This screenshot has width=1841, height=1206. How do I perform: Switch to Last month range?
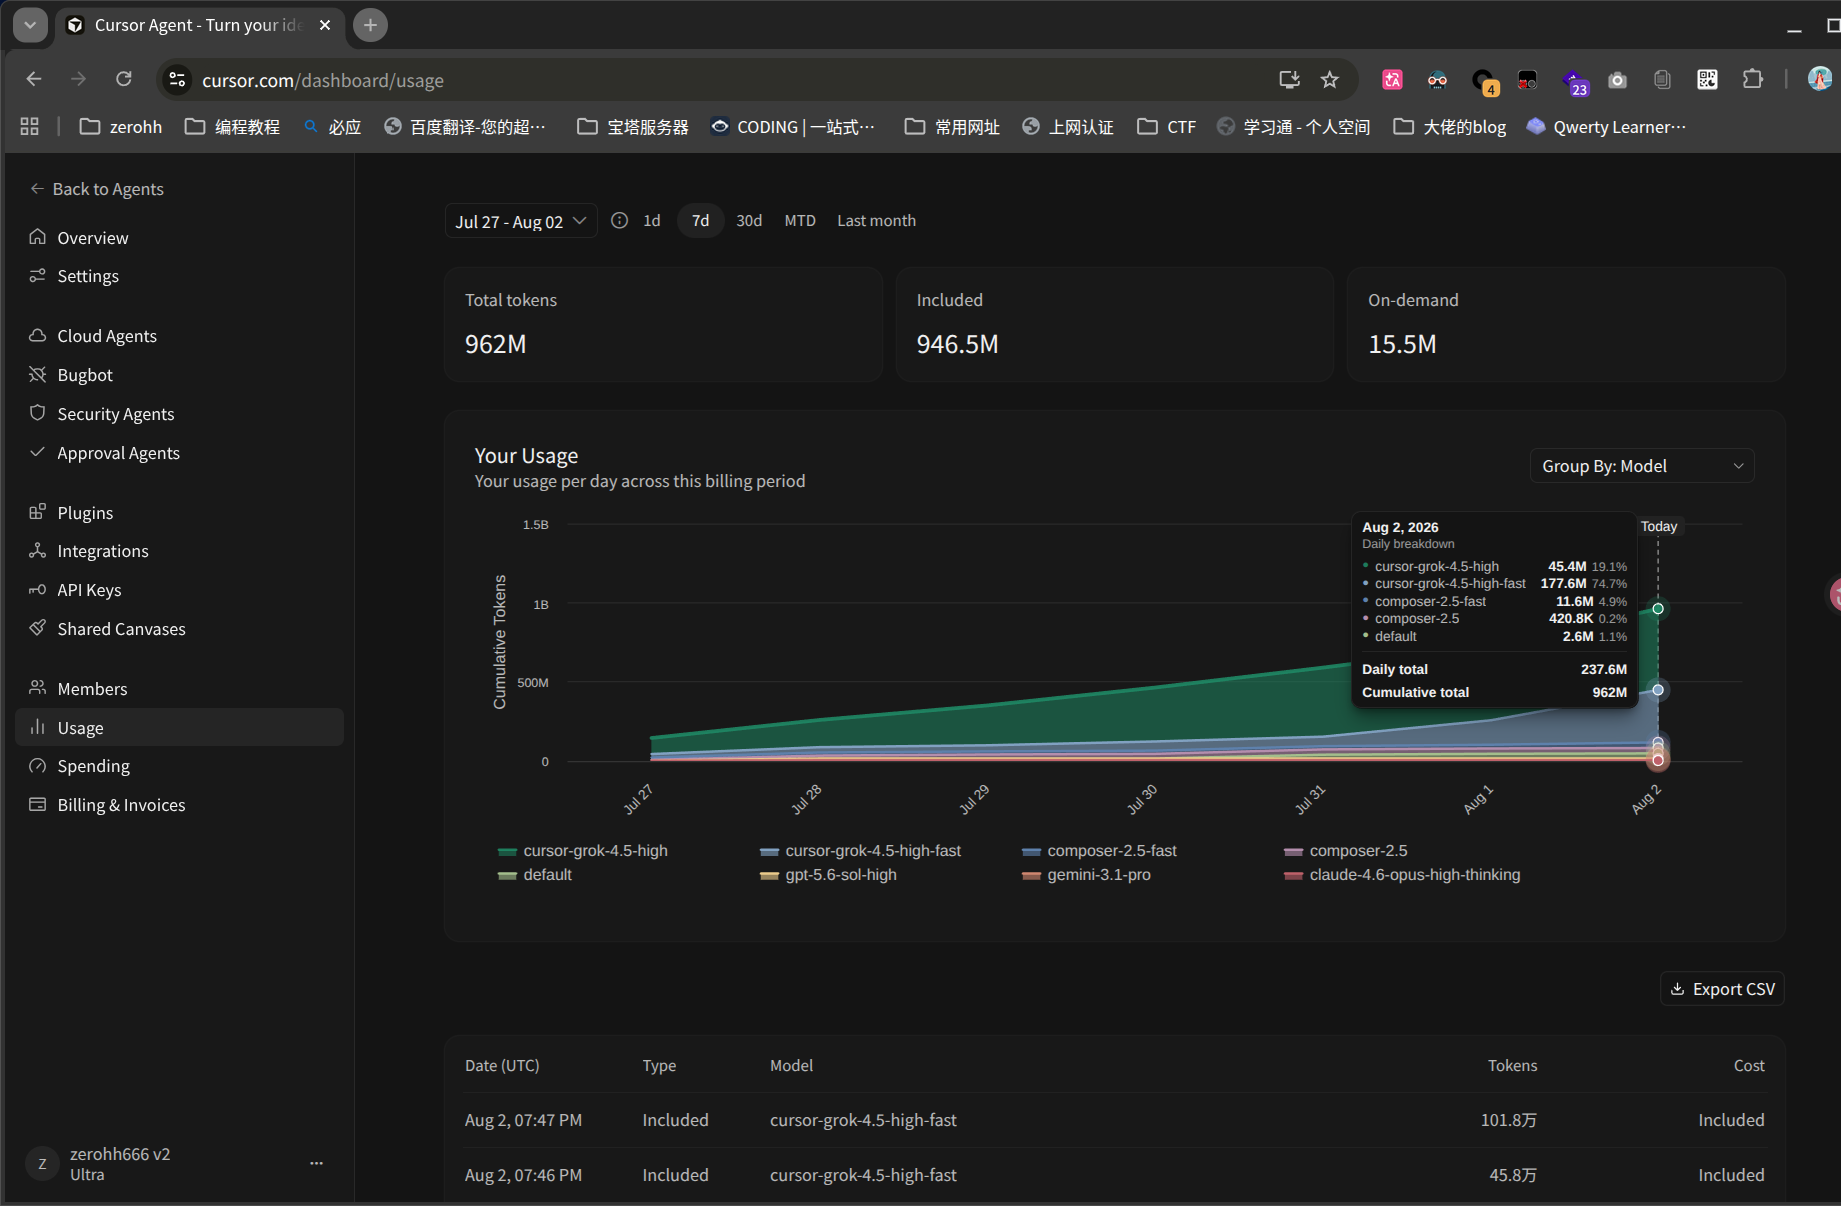coord(876,220)
